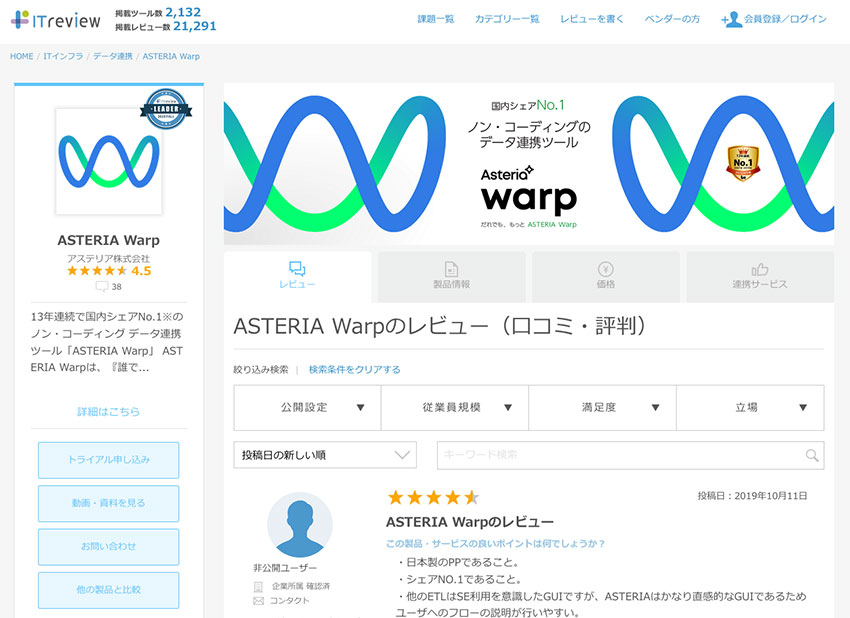Open the 投稿日の新しい順 sort dropdown

[325, 455]
